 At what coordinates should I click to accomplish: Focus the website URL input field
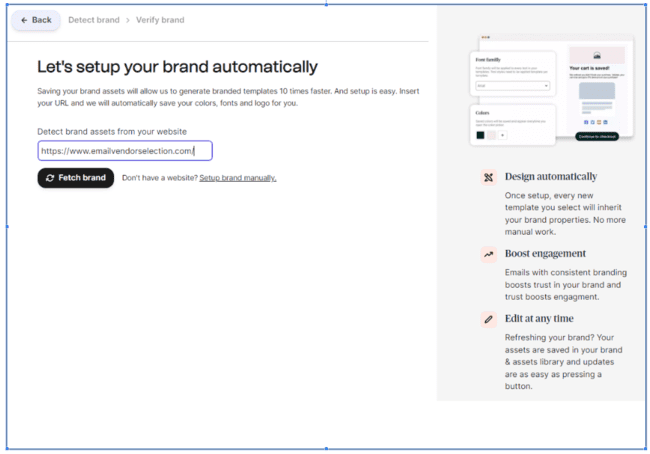[x=125, y=151]
